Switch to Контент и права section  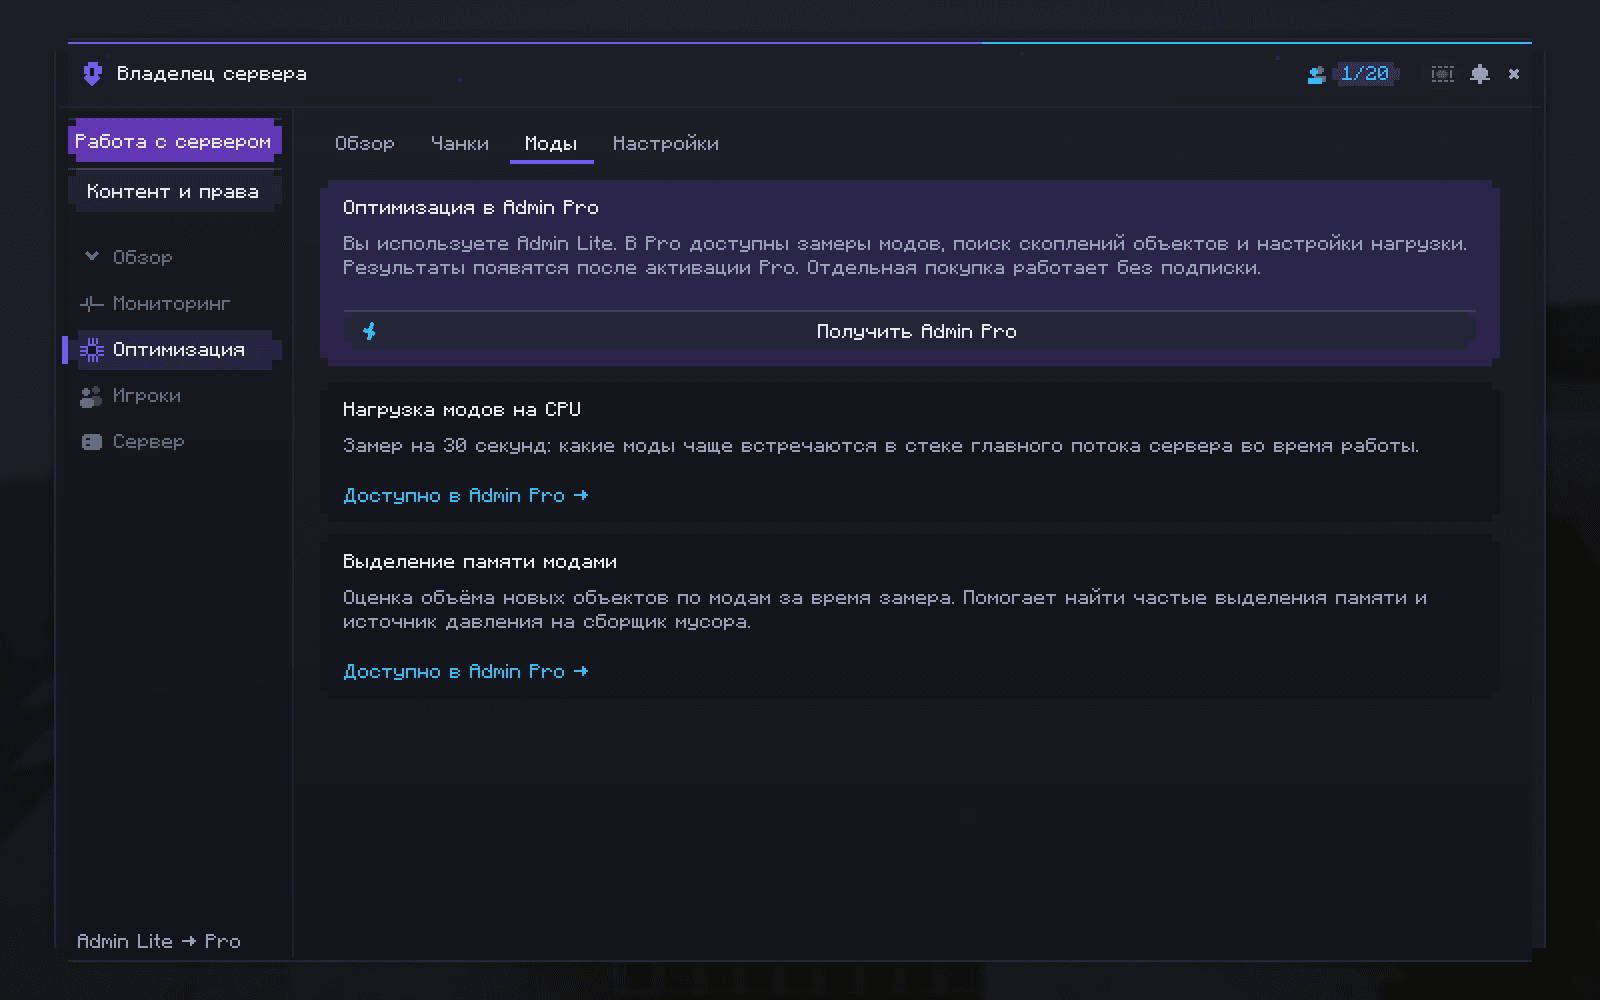(x=174, y=191)
